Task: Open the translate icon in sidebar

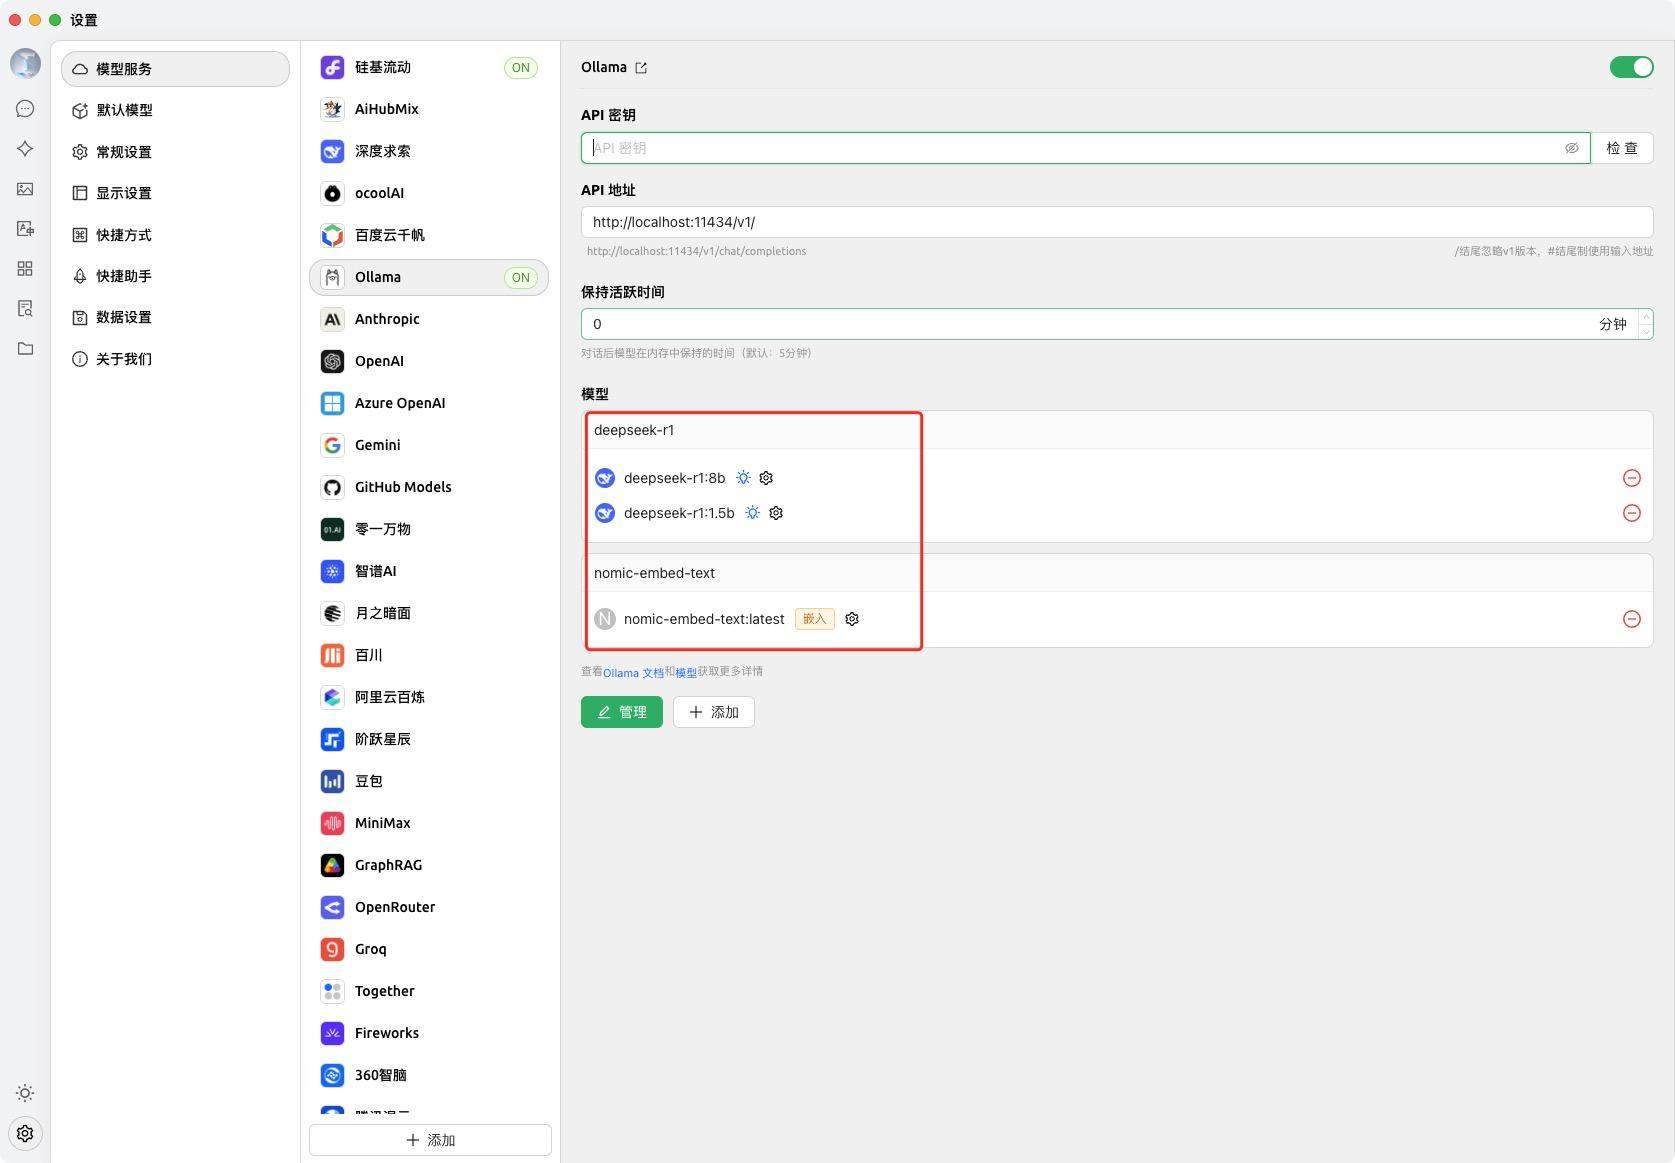Action: 25,229
